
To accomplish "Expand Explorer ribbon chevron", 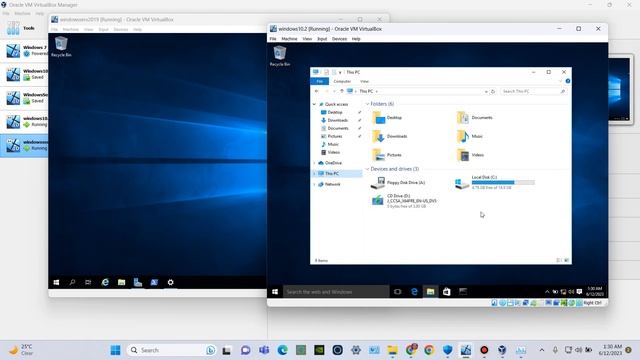I will [560, 81].
